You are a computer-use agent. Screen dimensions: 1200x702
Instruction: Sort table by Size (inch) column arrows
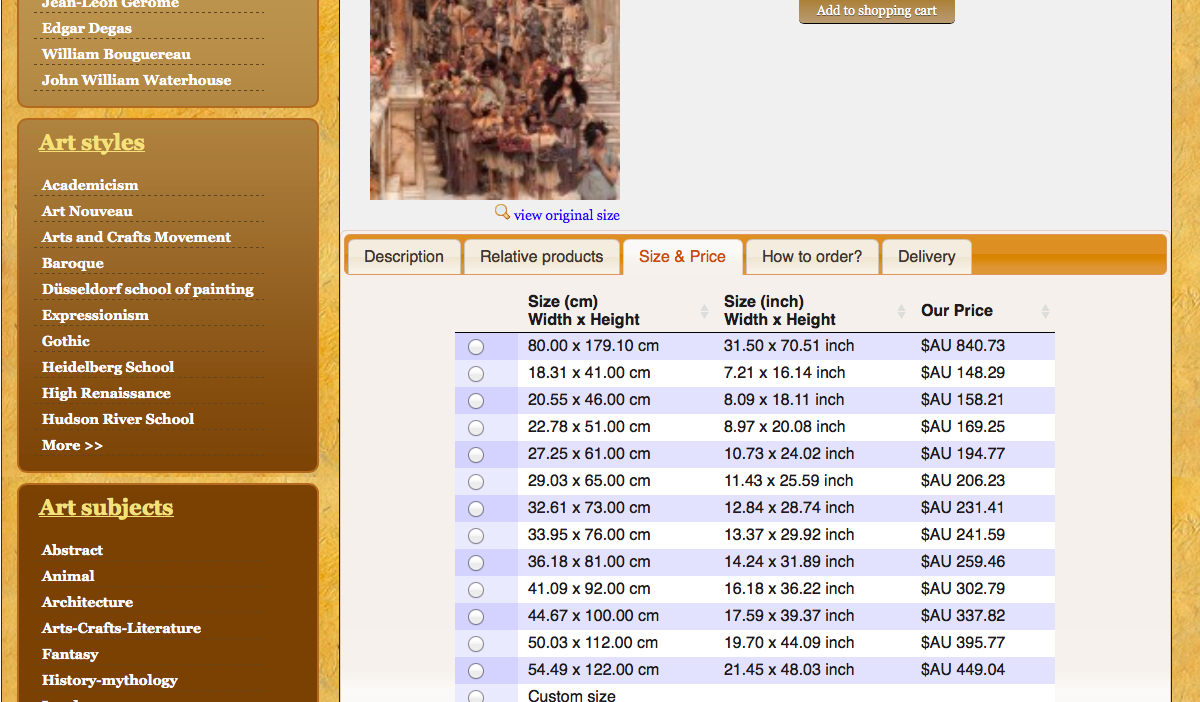pos(901,312)
